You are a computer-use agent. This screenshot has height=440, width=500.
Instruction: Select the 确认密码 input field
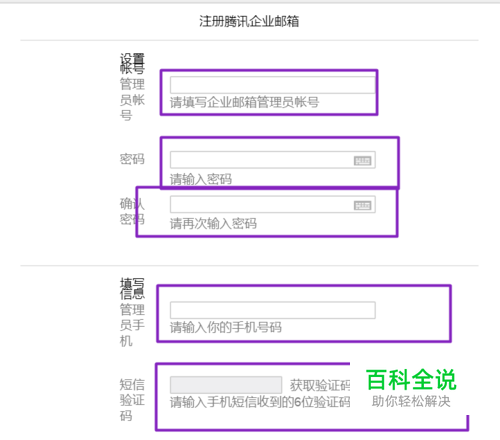click(x=273, y=204)
